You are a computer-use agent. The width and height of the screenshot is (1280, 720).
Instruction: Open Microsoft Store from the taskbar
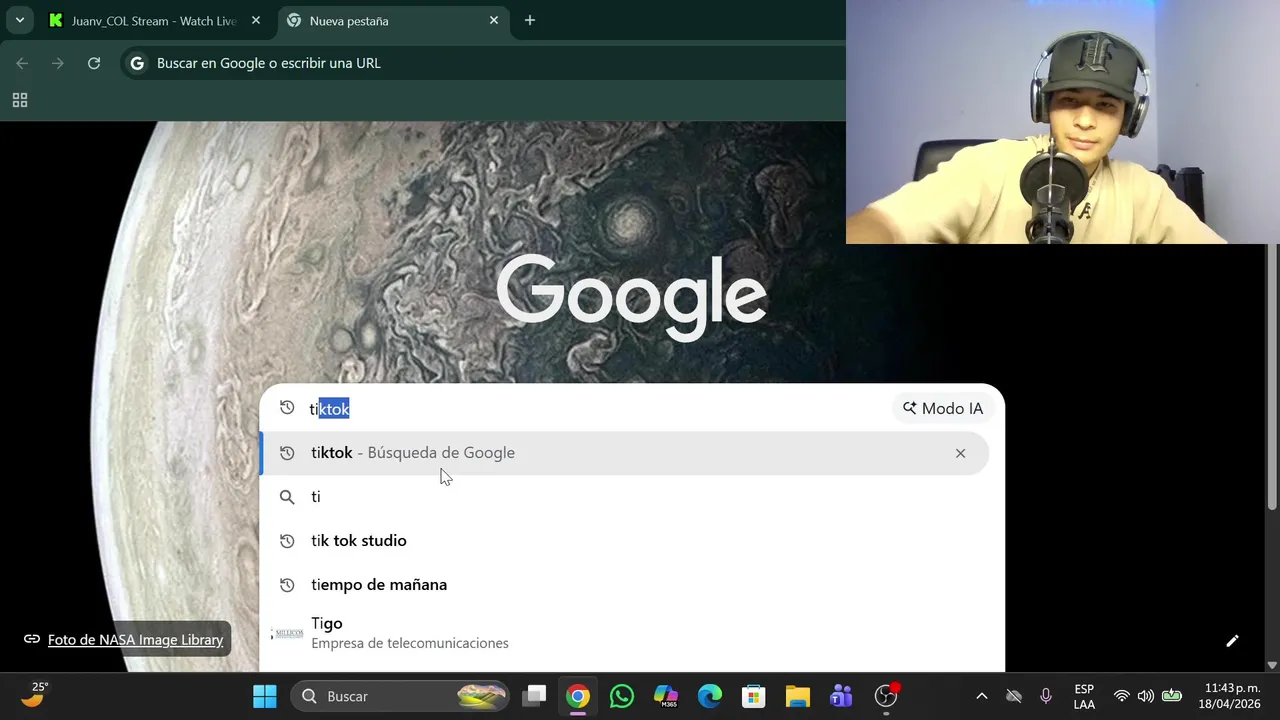754,696
